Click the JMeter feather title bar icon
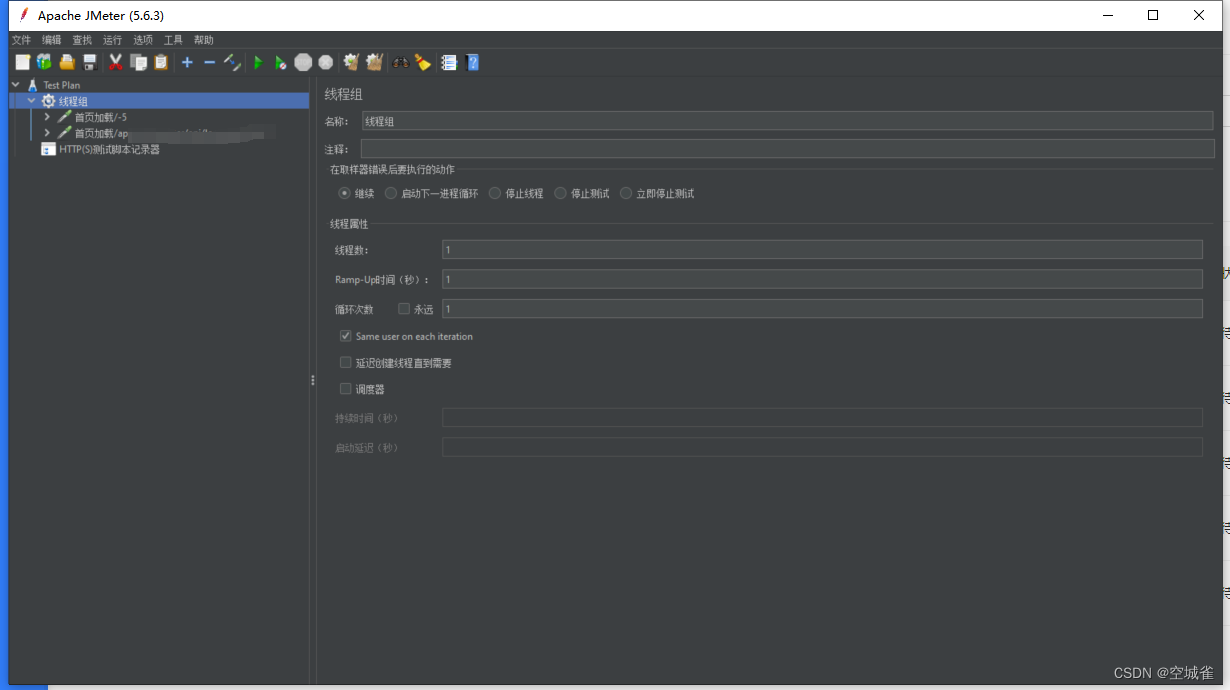The image size is (1230, 690). pyautogui.click(x=23, y=15)
